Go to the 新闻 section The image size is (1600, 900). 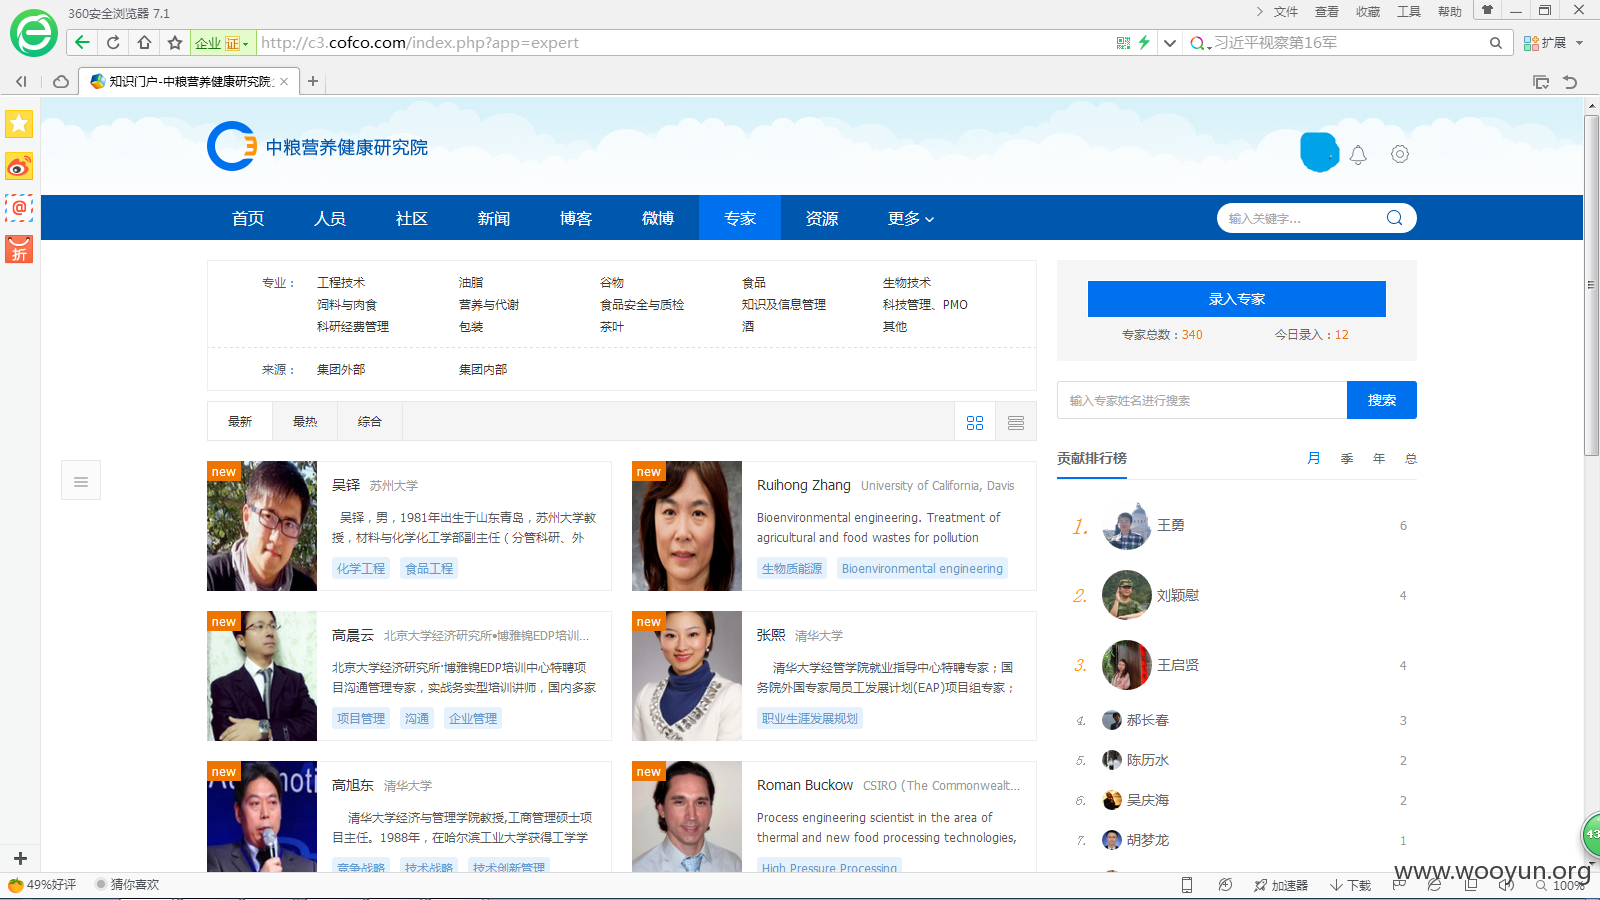point(494,218)
